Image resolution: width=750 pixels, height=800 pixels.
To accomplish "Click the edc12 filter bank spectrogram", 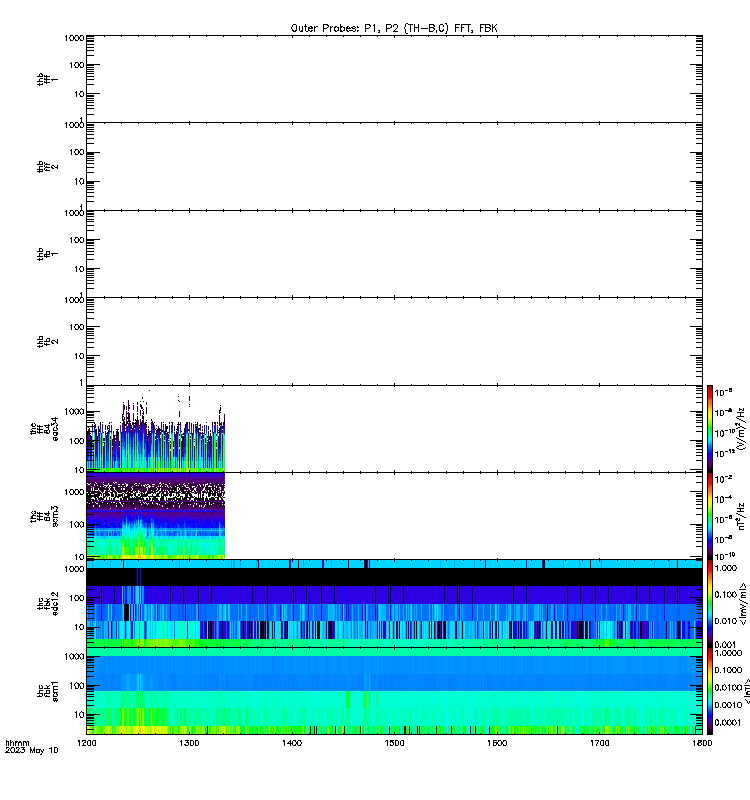I will (394, 604).
